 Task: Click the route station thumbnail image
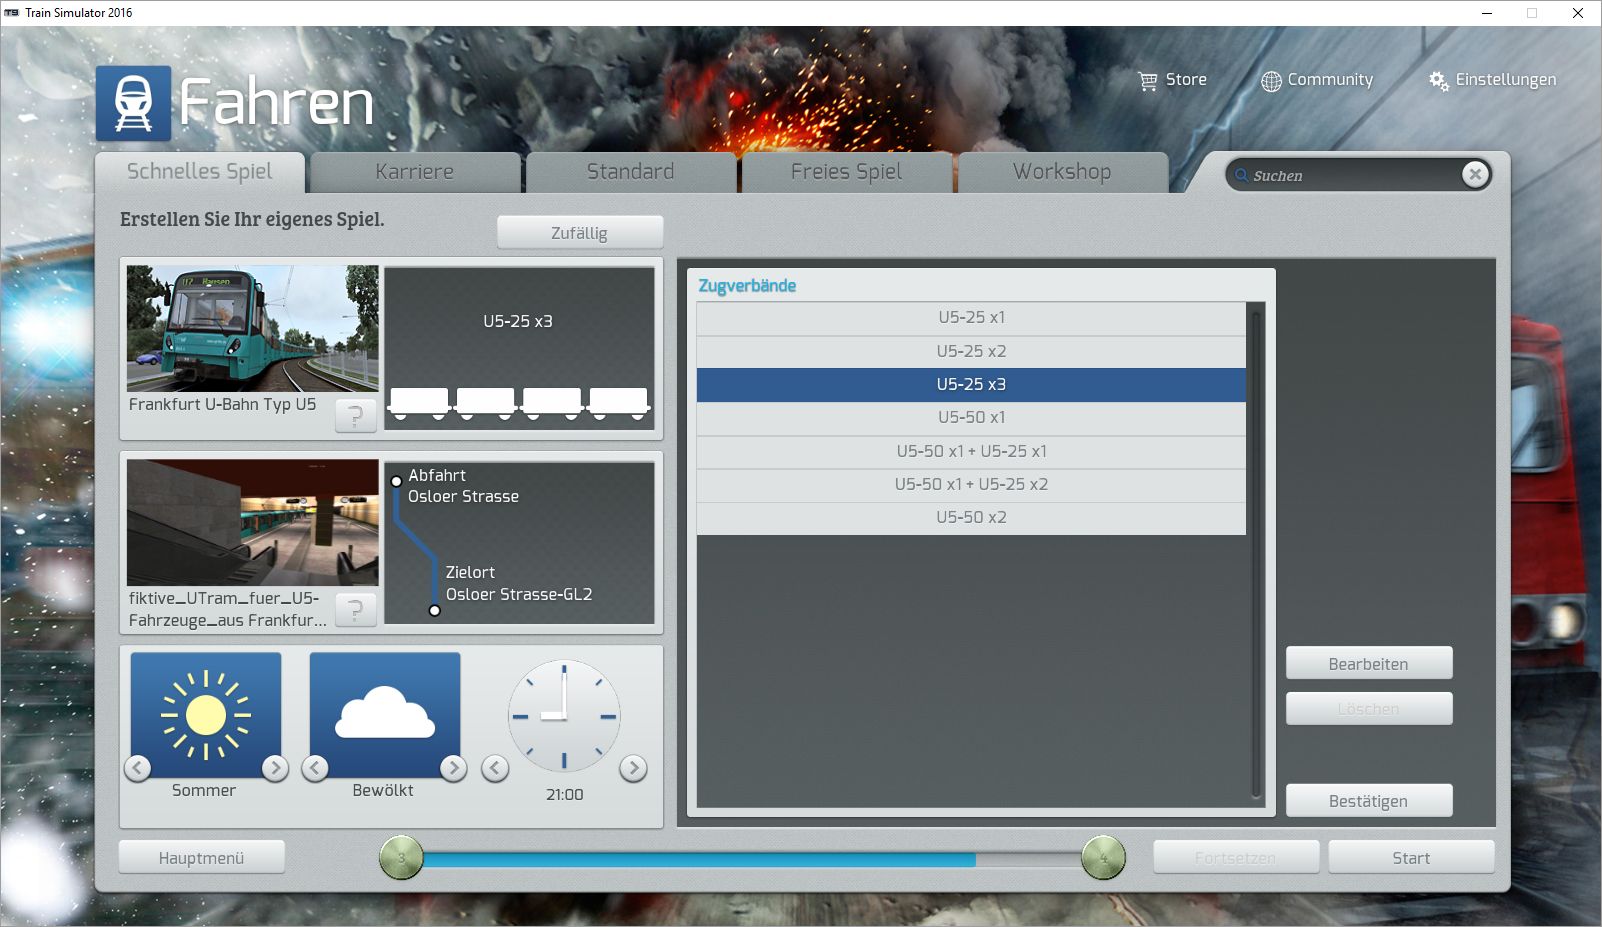click(x=253, y=523)
